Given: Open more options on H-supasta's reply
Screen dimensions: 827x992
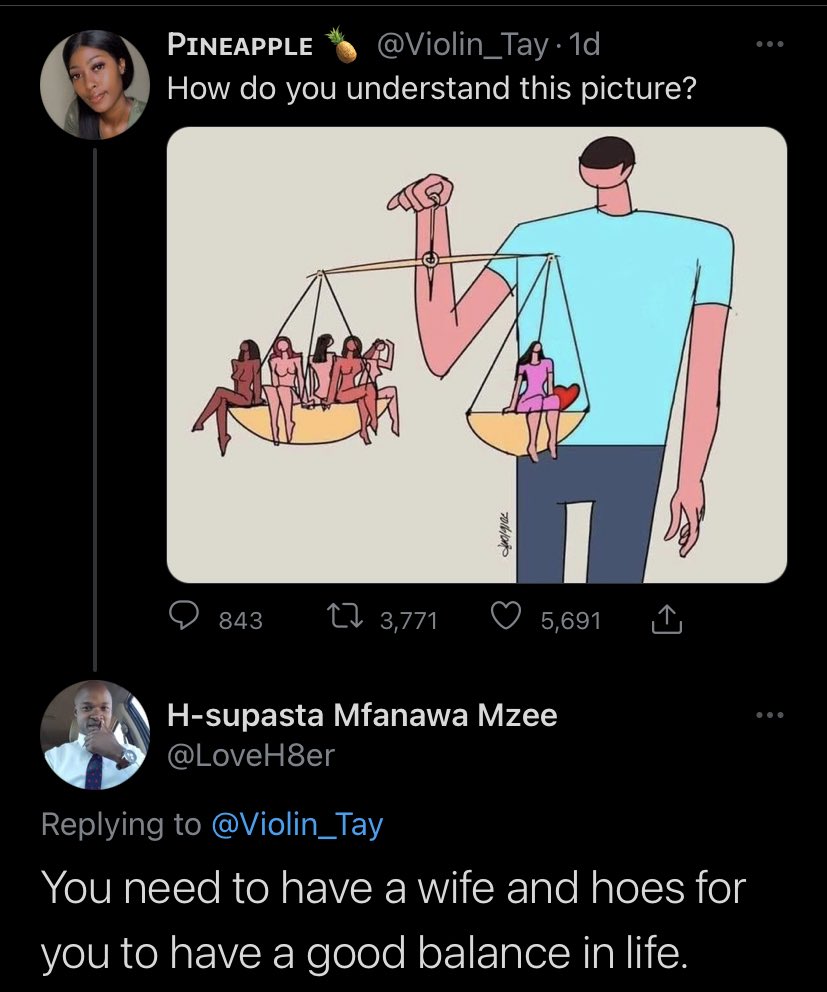Looking at the screenshot, I should click(x=765, y=716).
